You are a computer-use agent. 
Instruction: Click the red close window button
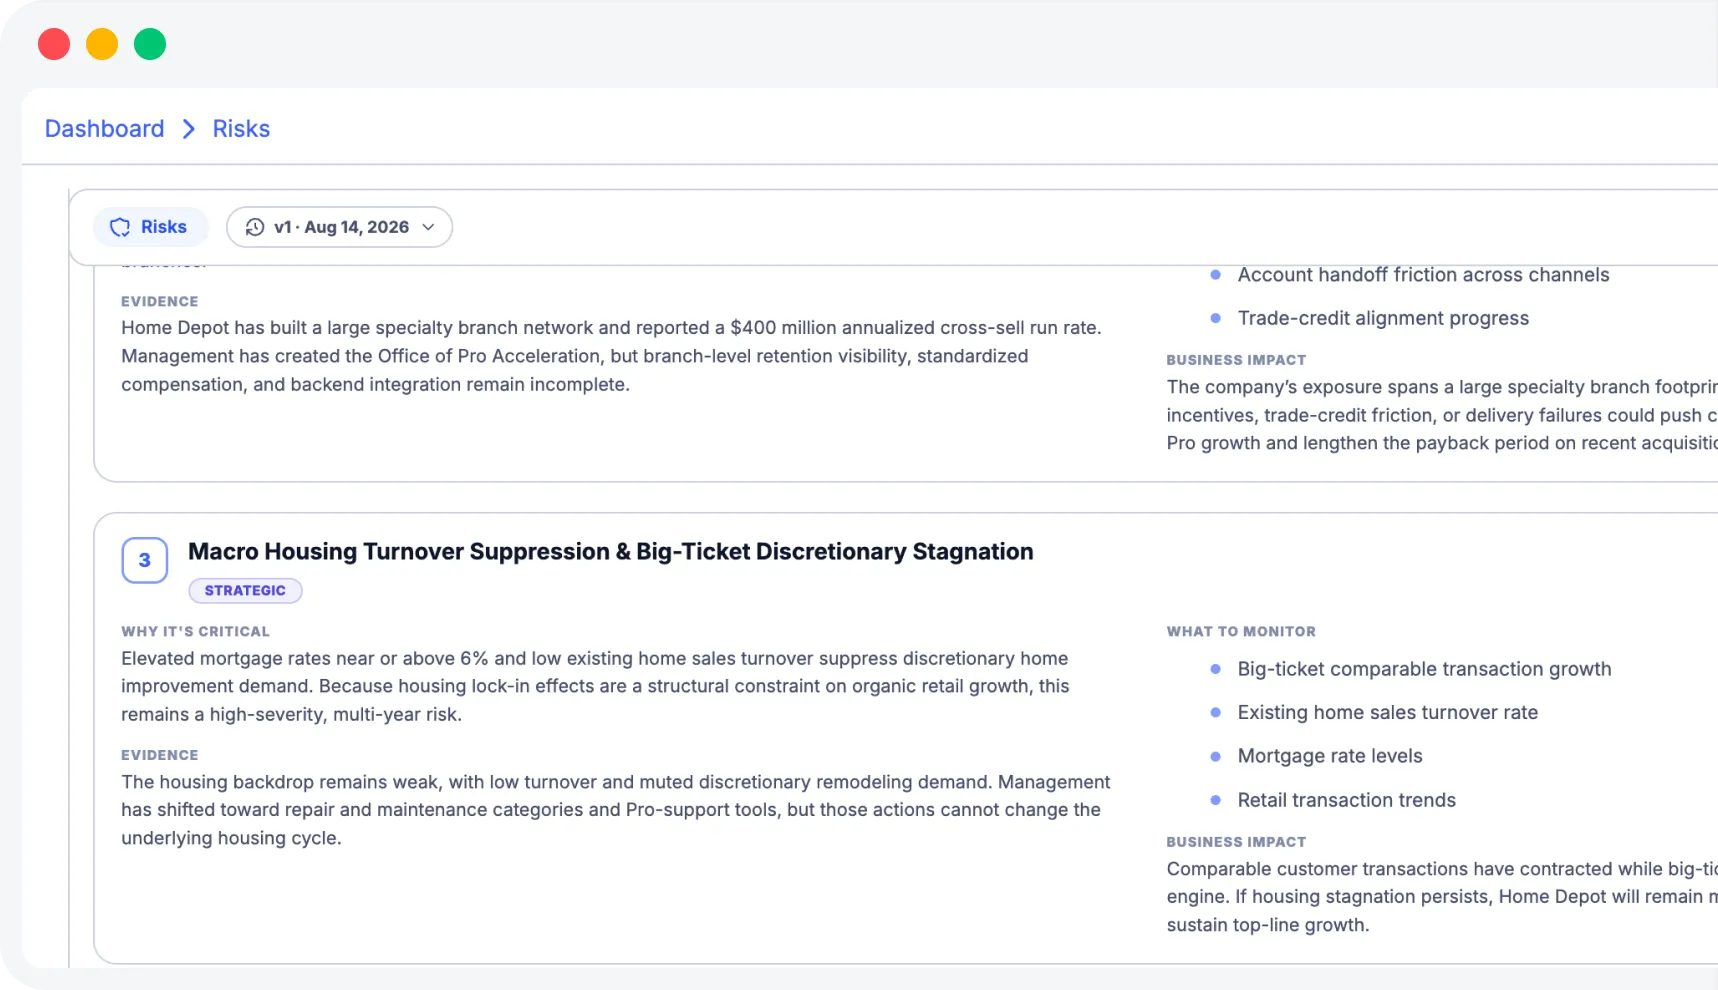[54, 44]
